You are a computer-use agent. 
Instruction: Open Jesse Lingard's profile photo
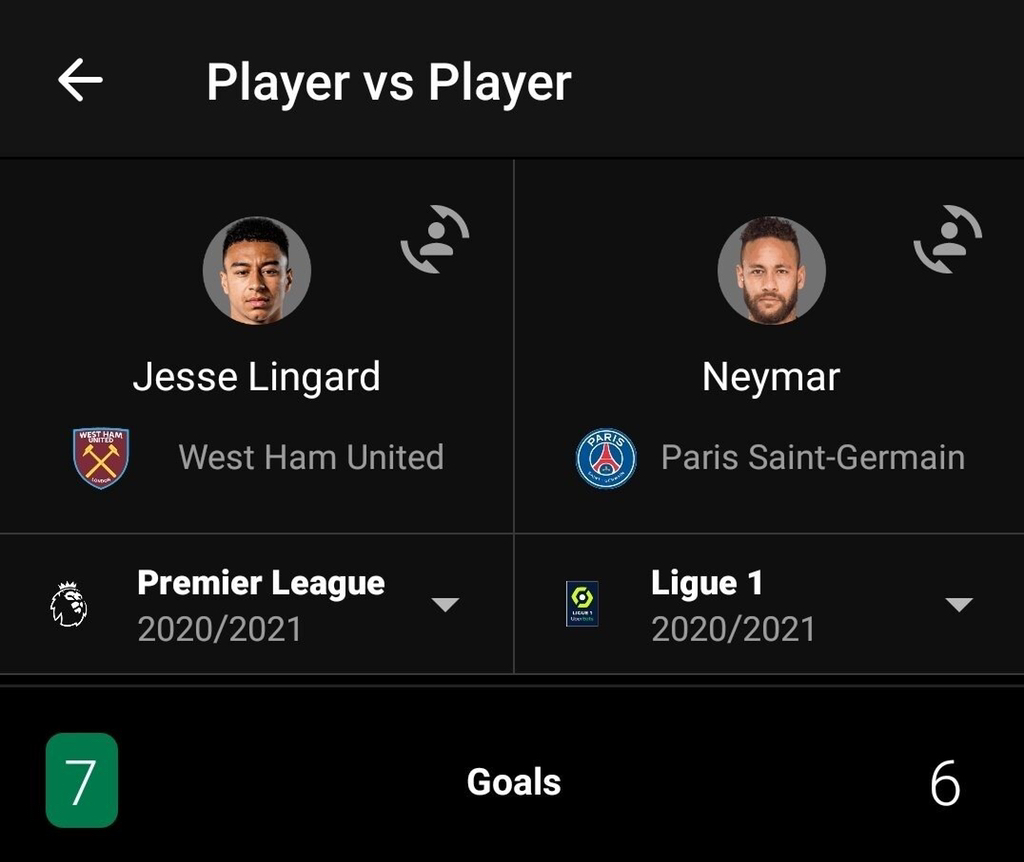257,270
